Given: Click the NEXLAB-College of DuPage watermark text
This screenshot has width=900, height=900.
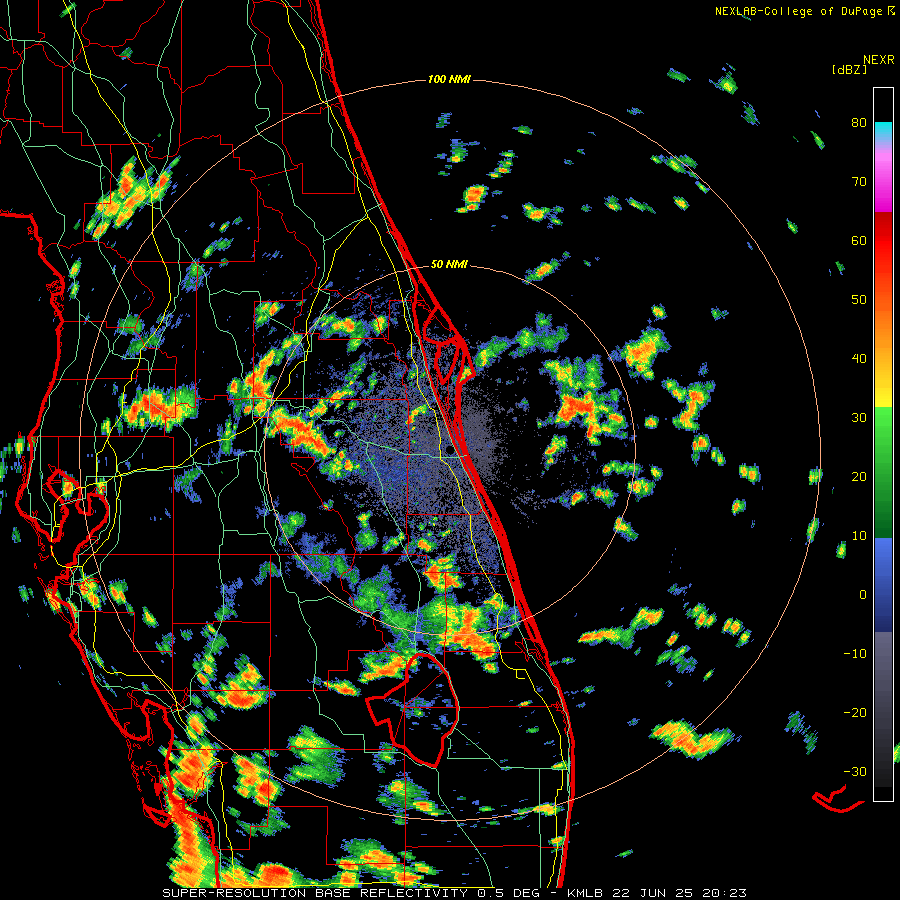Looking at the screenshot, I should (x=799, y=11).
